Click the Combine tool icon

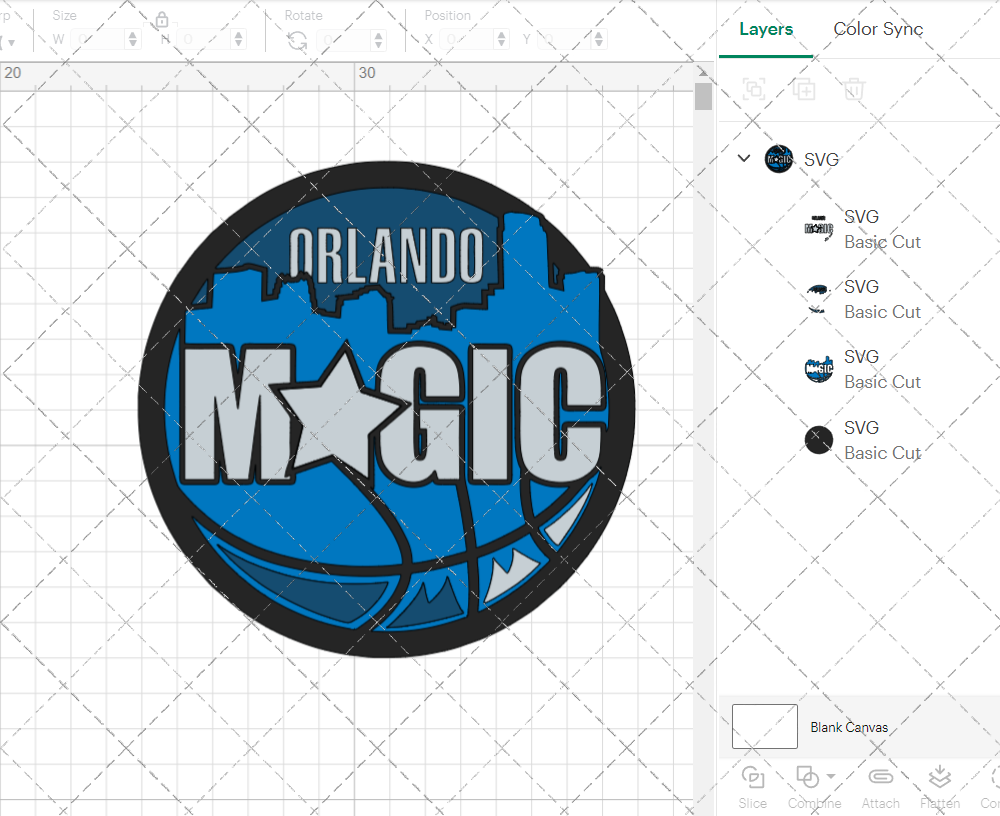807,777
